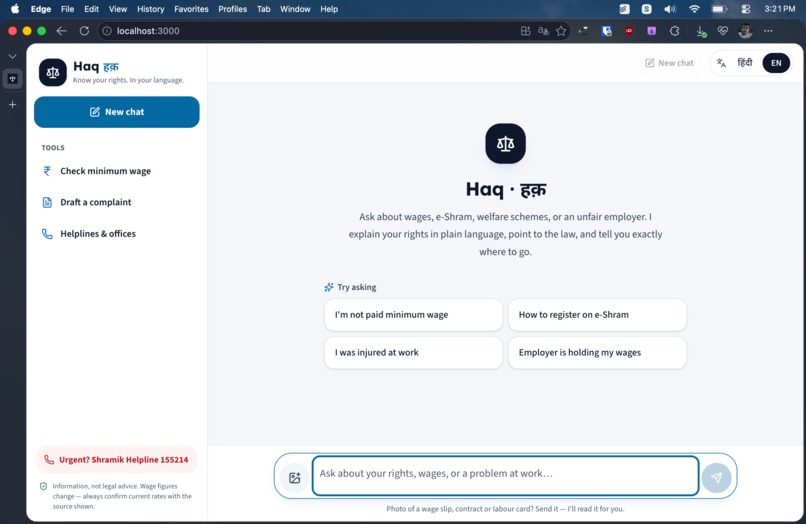Open the Favorites menu

coord(191,9)
